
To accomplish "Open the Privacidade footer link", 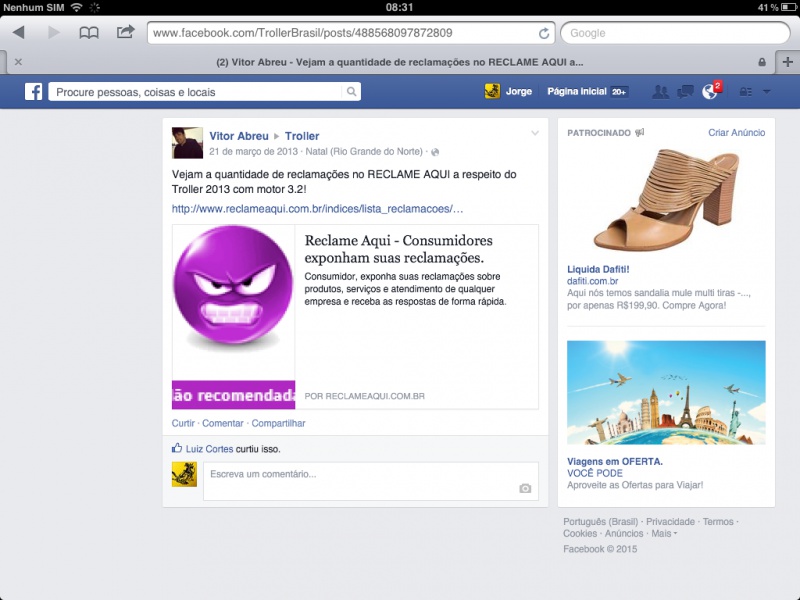I will [x=670, y=522].
